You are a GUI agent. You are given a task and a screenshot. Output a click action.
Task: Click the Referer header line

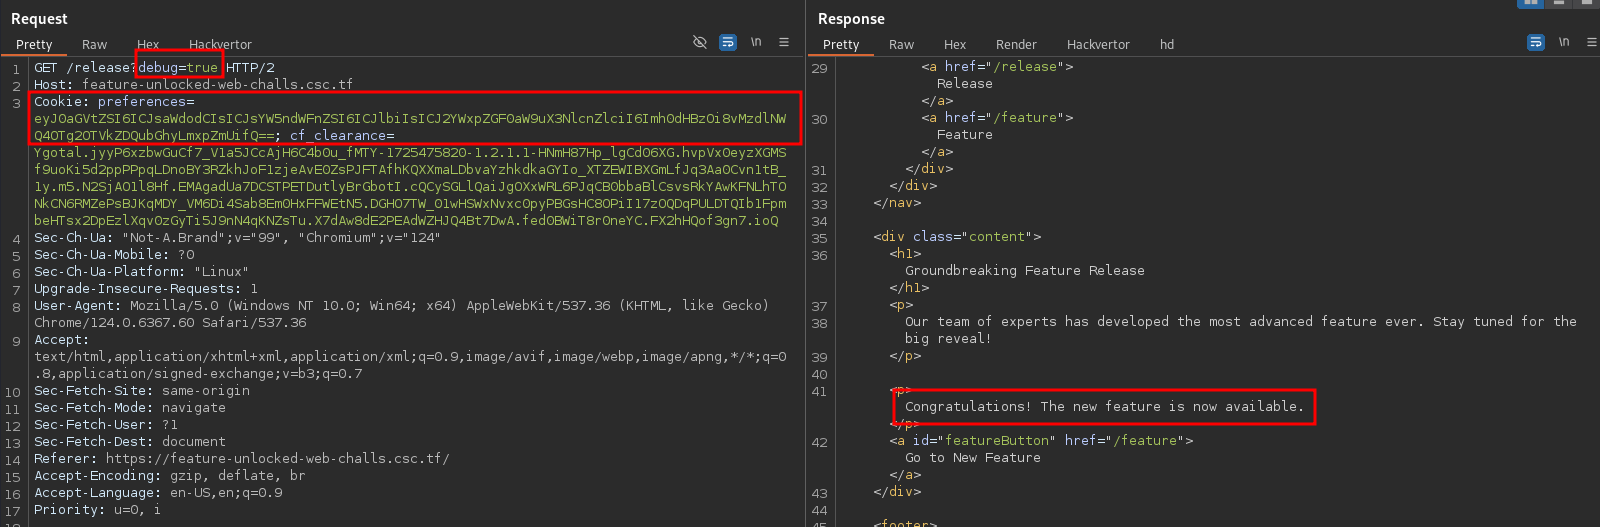pyautogui.click(x=242, y=459)
